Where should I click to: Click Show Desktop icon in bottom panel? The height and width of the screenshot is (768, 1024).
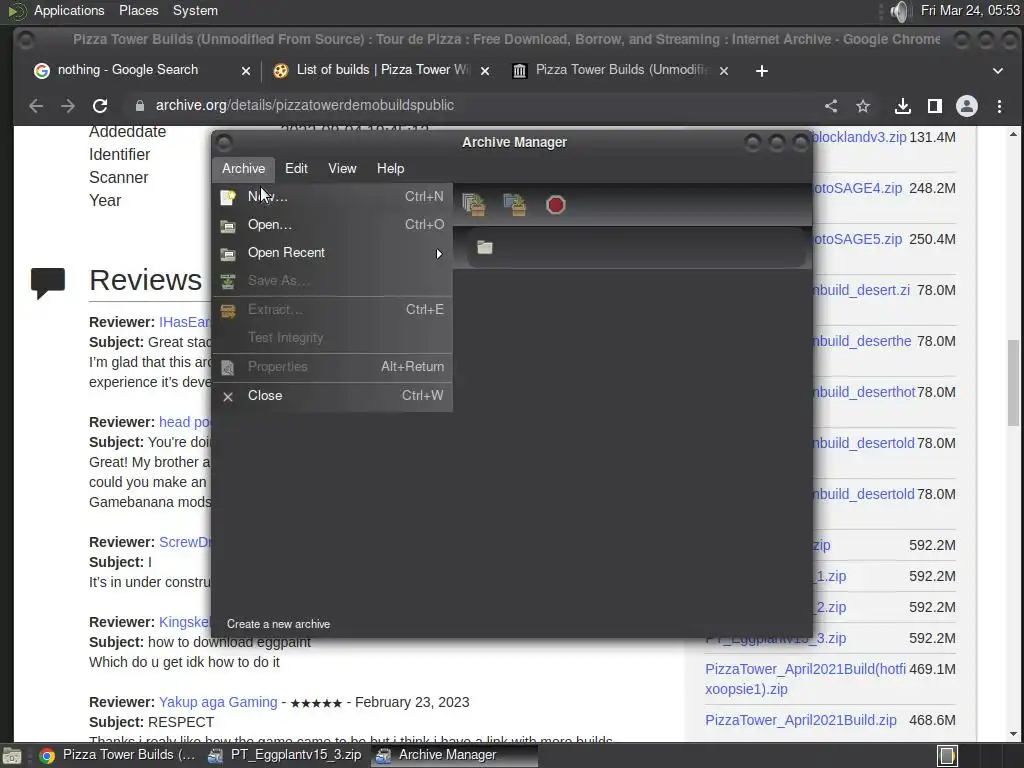pyautogui.click(x=12, y=756)
